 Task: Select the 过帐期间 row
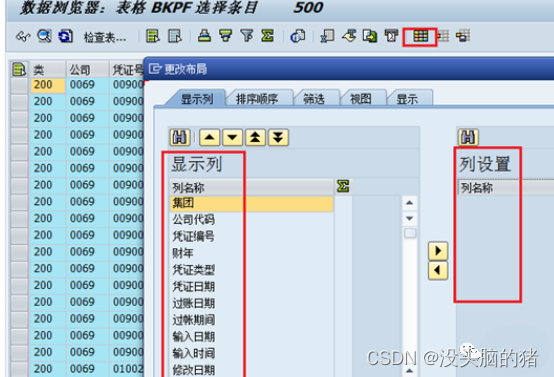click(252, 320)
